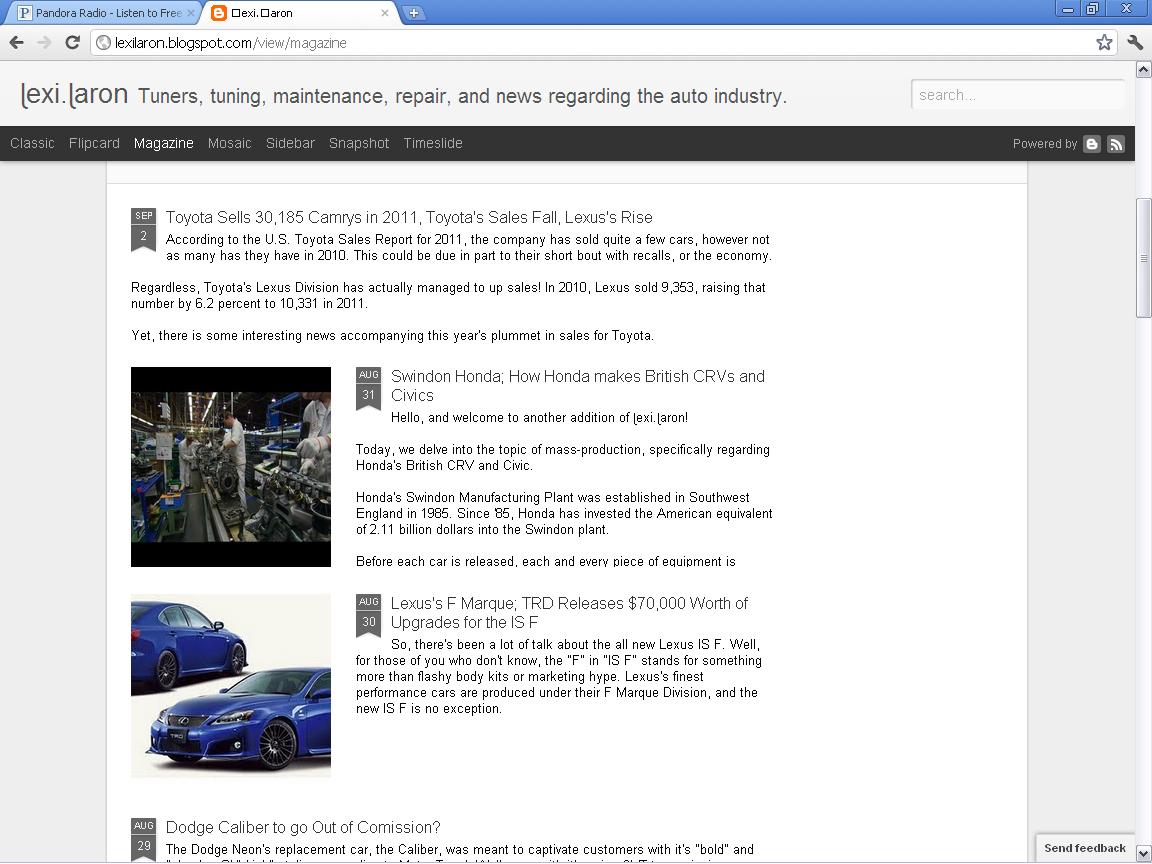Minimize the Chrome window
Viewport: 1152px width, 864px height.
point(1068,8)
